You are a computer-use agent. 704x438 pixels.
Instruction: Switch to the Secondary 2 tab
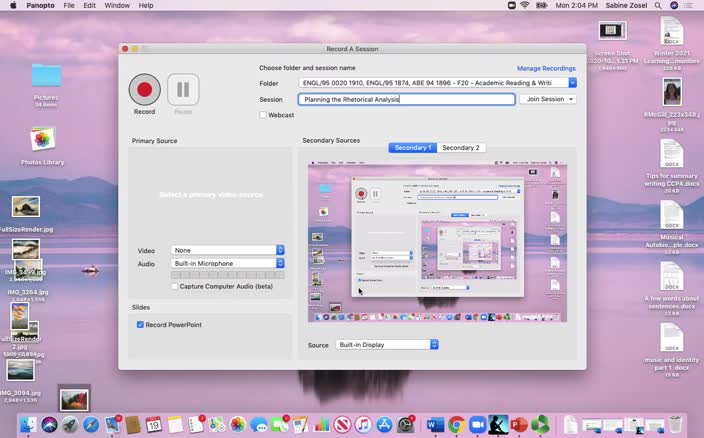pos(460,148)
